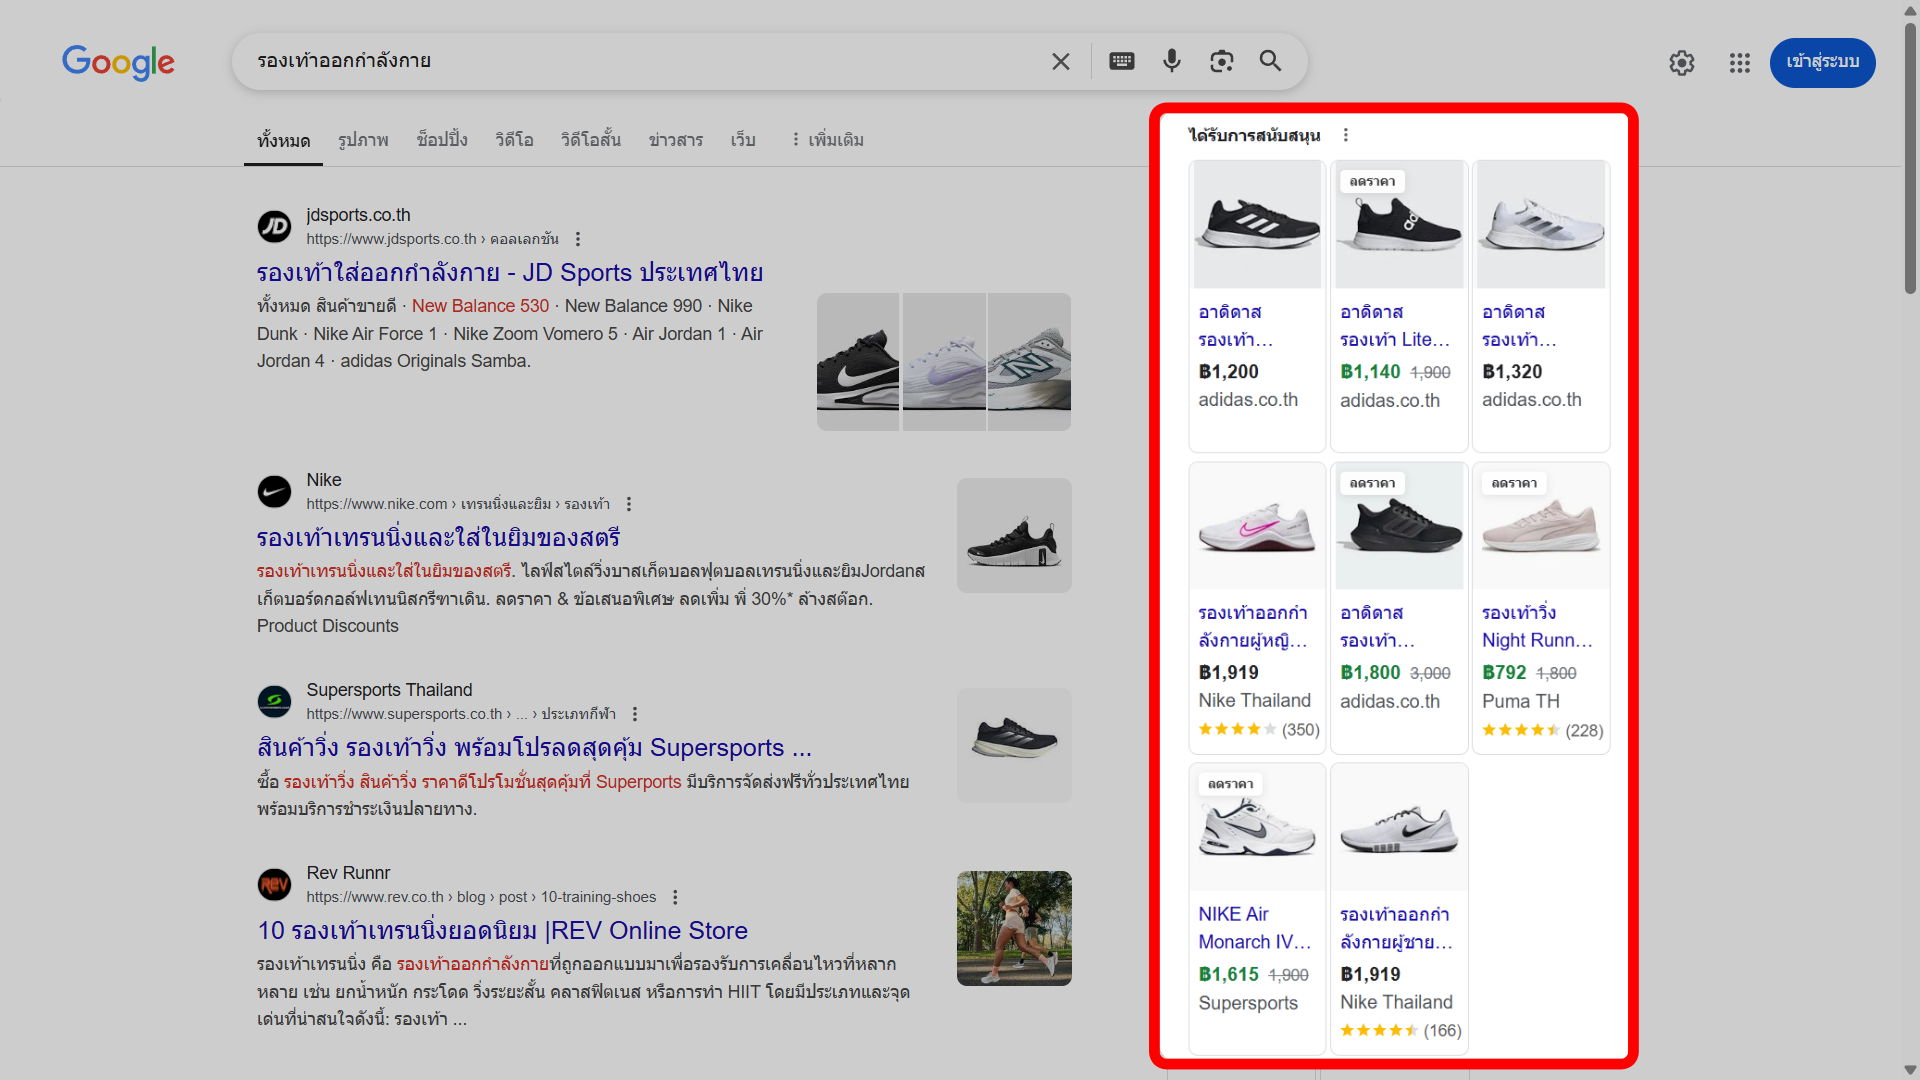Switch to the ช็อปปิ้ง tab

click(x=442, y=140)
